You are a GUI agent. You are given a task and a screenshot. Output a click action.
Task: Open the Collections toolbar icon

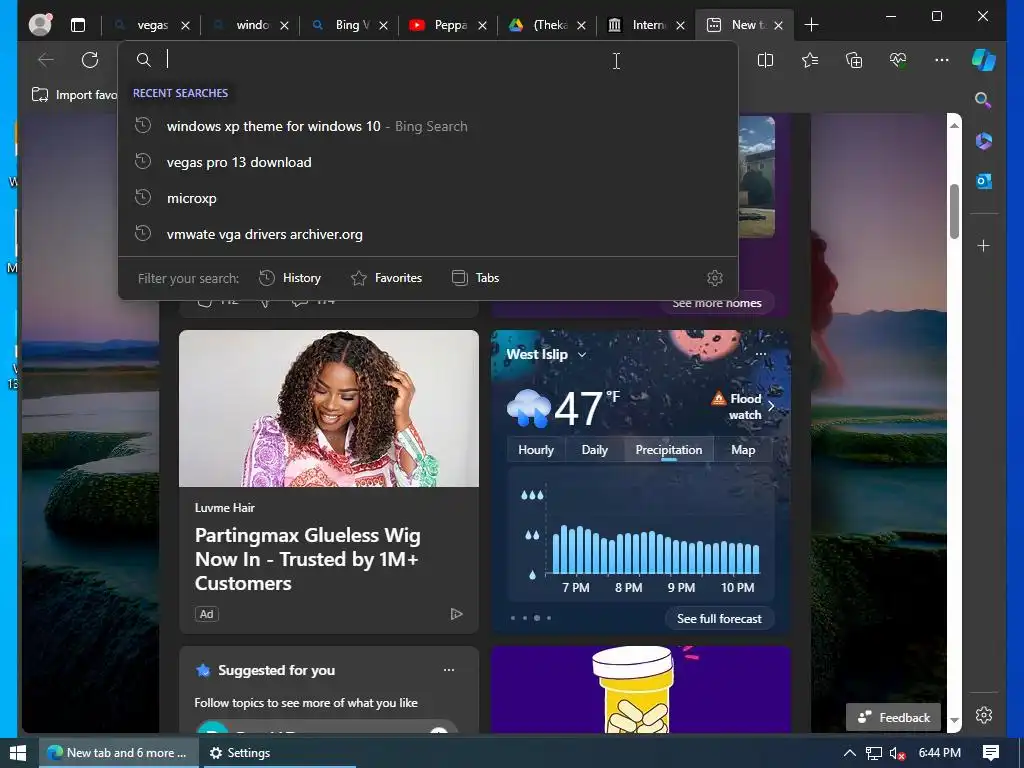click(x=854, y=60)
